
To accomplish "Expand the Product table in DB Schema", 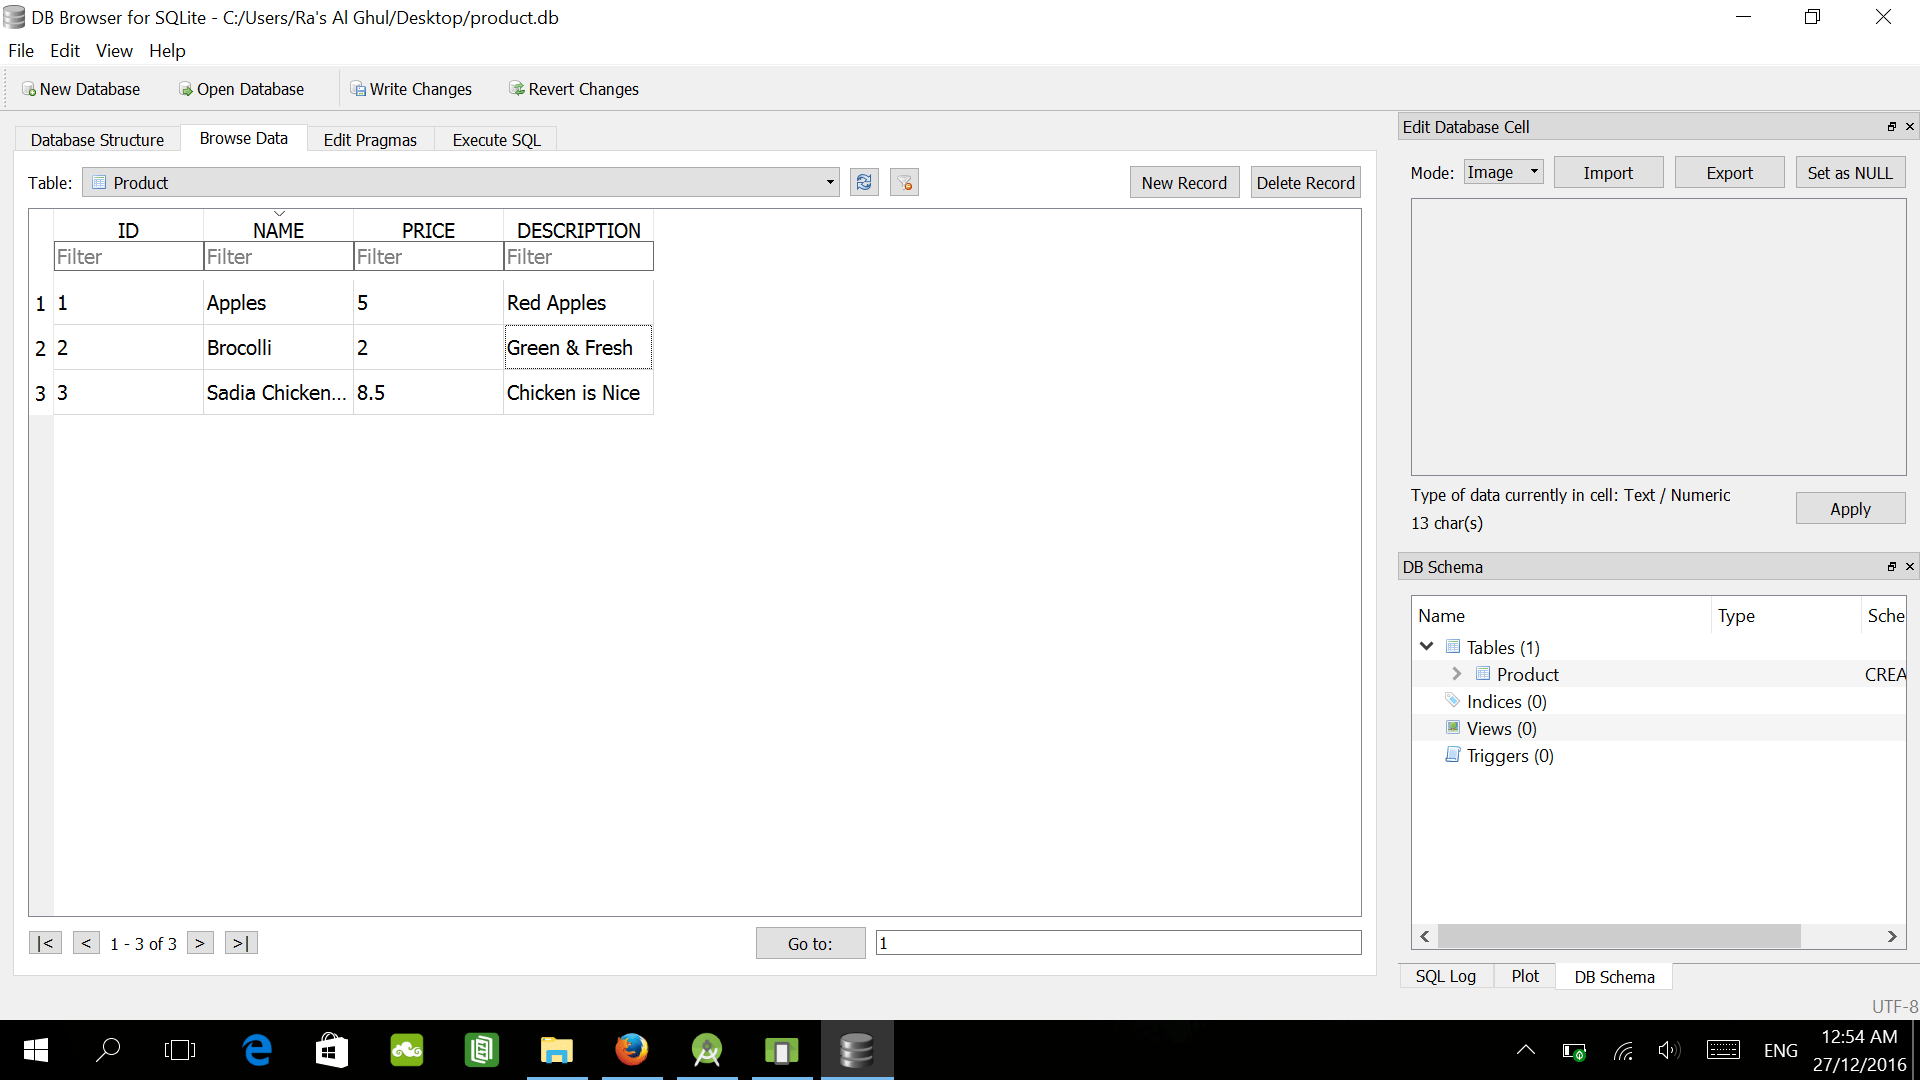I will click(1457, 674).
